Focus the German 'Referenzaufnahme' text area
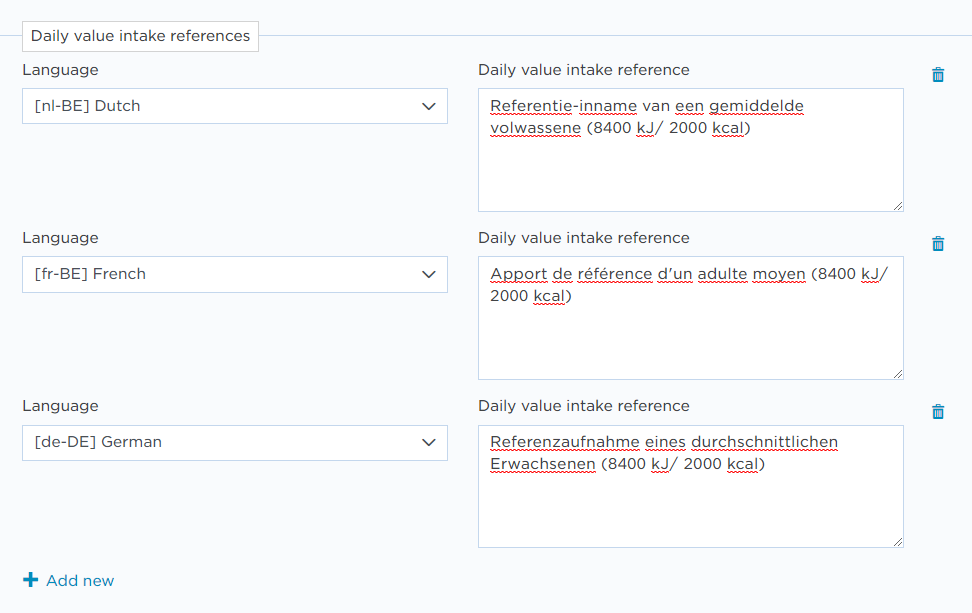Image resolution: width=972 pixels, height=613 pixels. [x=691, y=487]
